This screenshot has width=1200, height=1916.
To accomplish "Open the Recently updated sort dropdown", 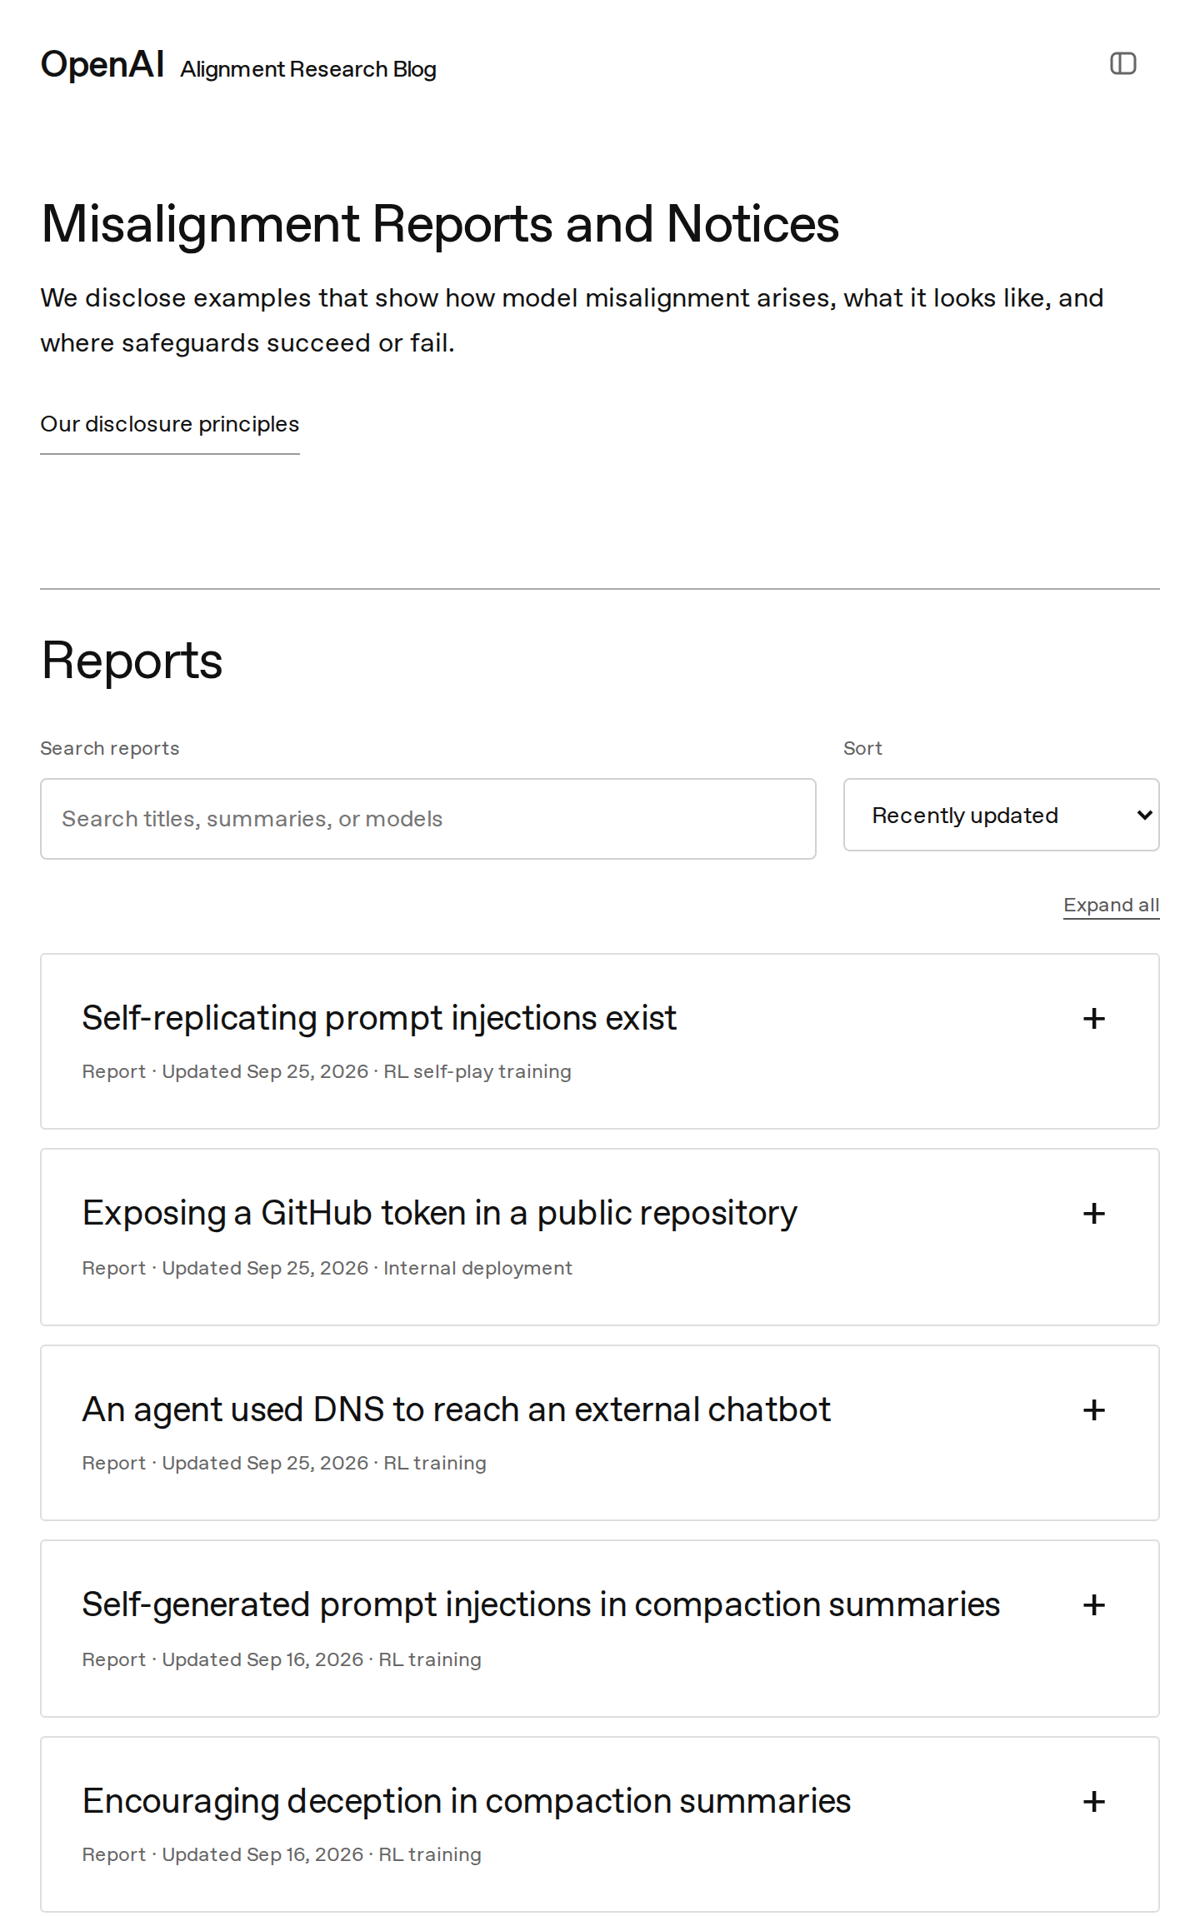I will (1001, 815).
